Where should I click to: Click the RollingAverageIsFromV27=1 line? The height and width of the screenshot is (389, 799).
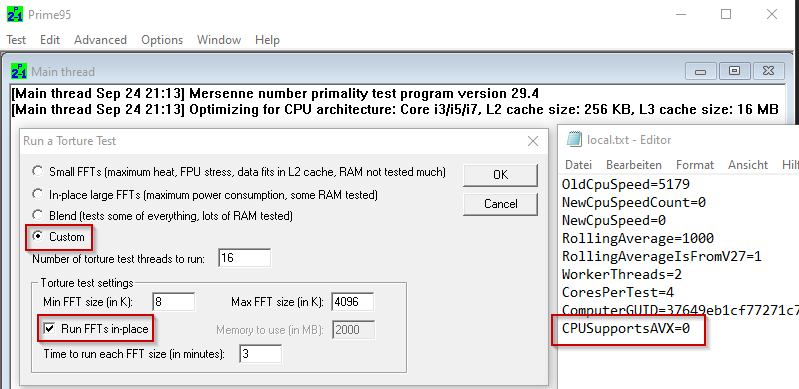662,256
